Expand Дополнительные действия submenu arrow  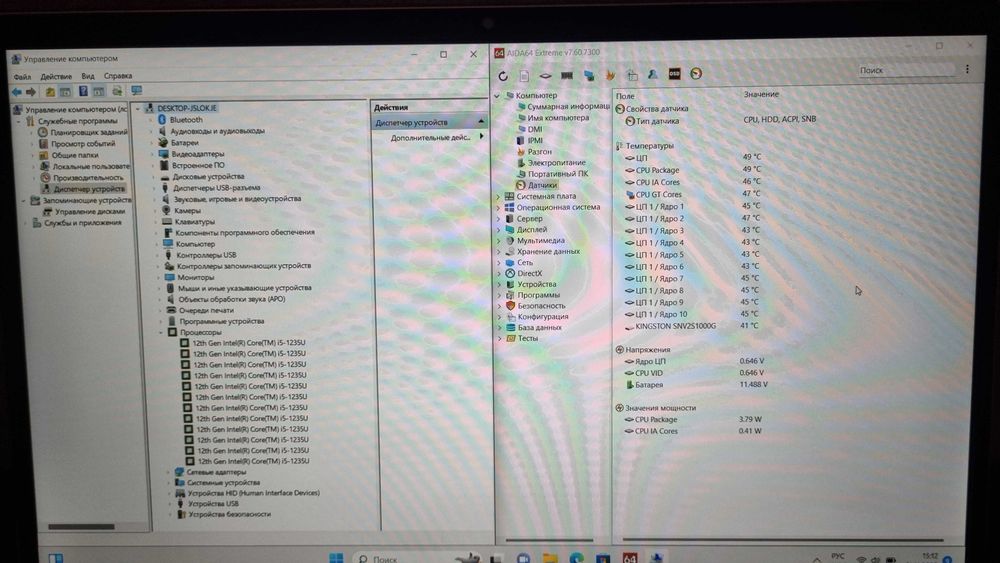pyautogui.click(x=481, y=136)
